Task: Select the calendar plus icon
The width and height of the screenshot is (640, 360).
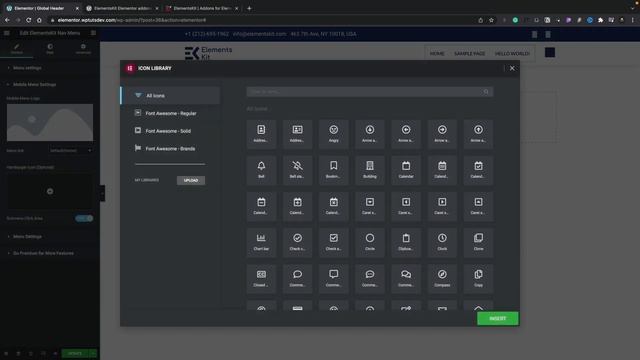Action: coord(298,206)
